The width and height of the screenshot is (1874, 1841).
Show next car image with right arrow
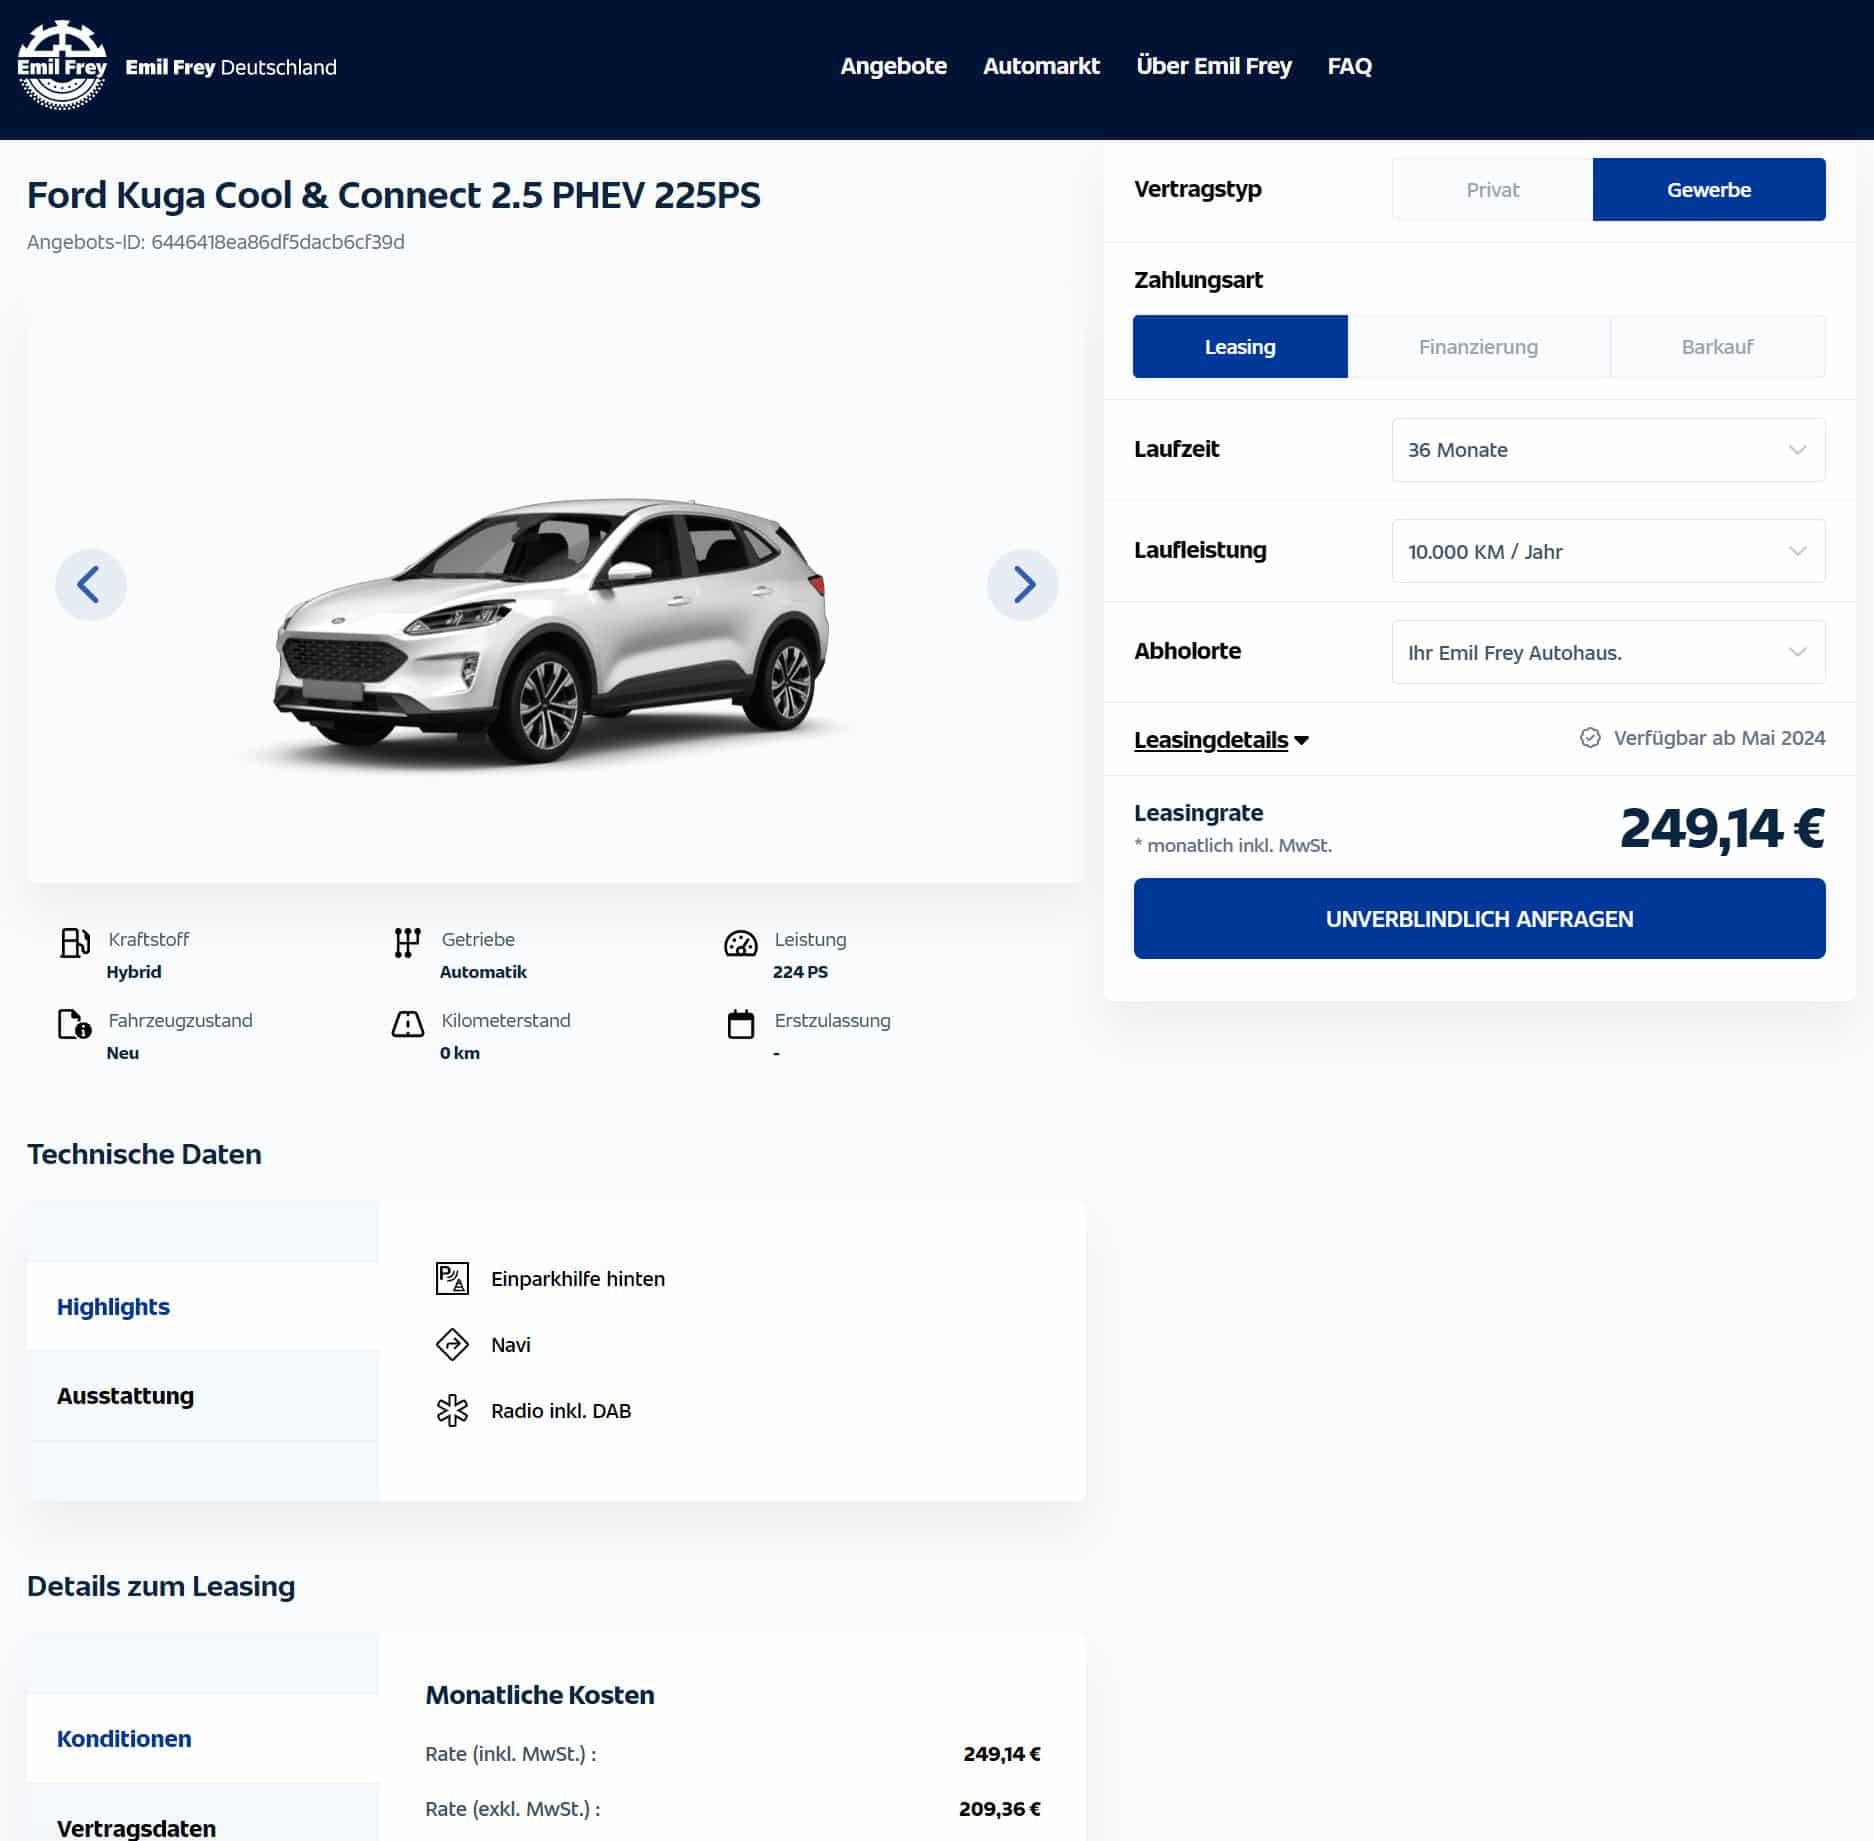[x=1022, y=585]
